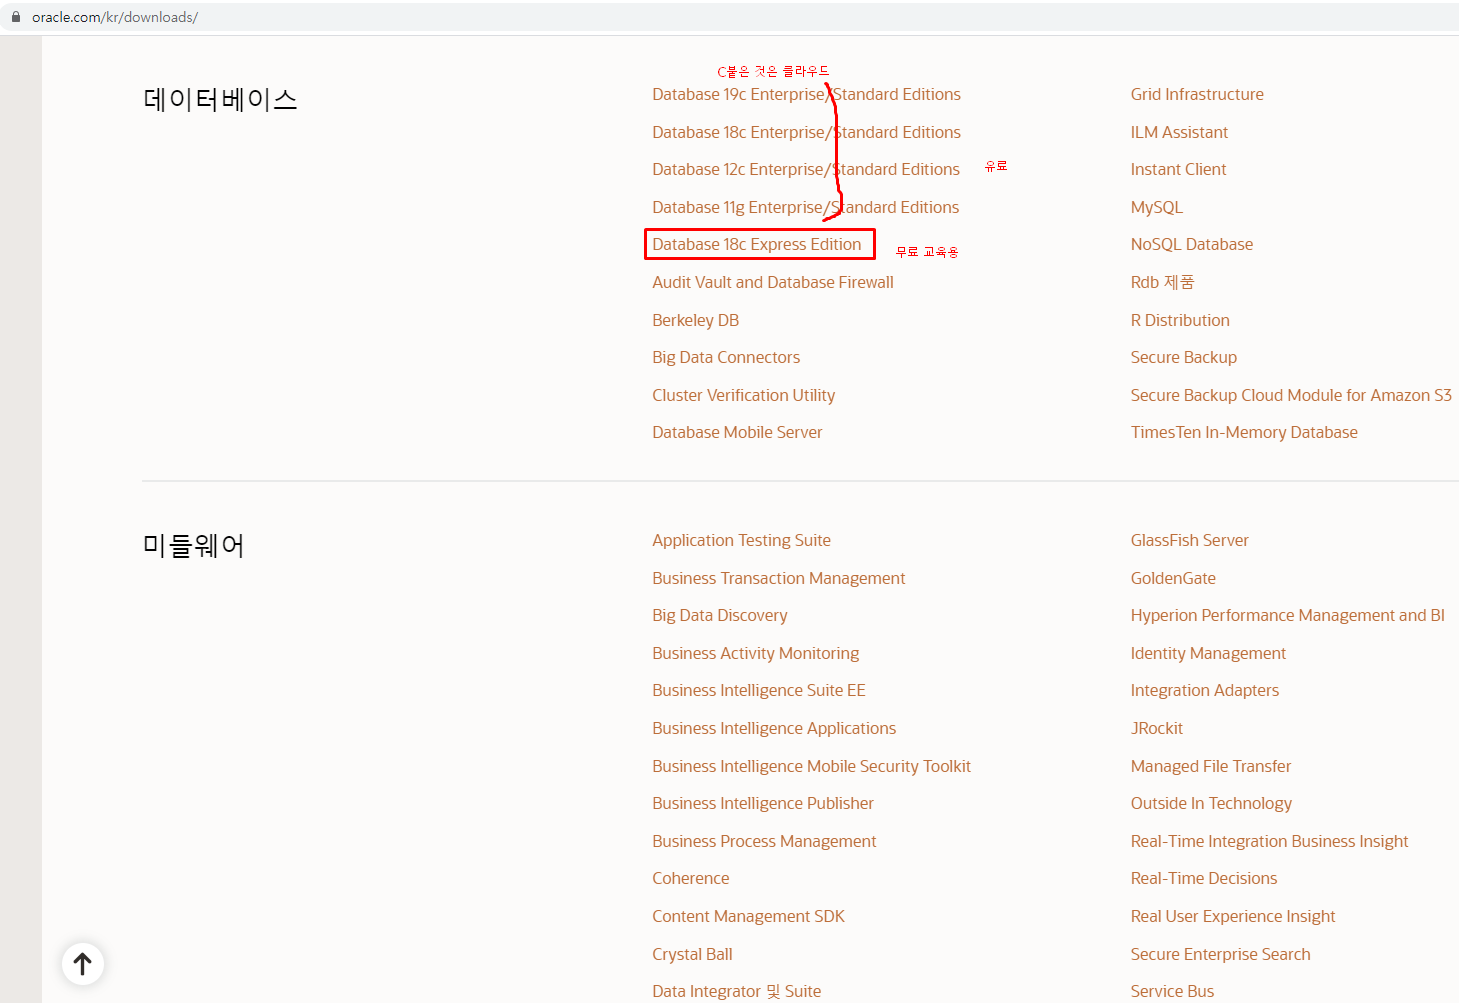The height and width of the screenshot is (1003, 1459).
Task: Go to Berkeley DB downloads
Action: pyautogui.click(x=696, y=320)
